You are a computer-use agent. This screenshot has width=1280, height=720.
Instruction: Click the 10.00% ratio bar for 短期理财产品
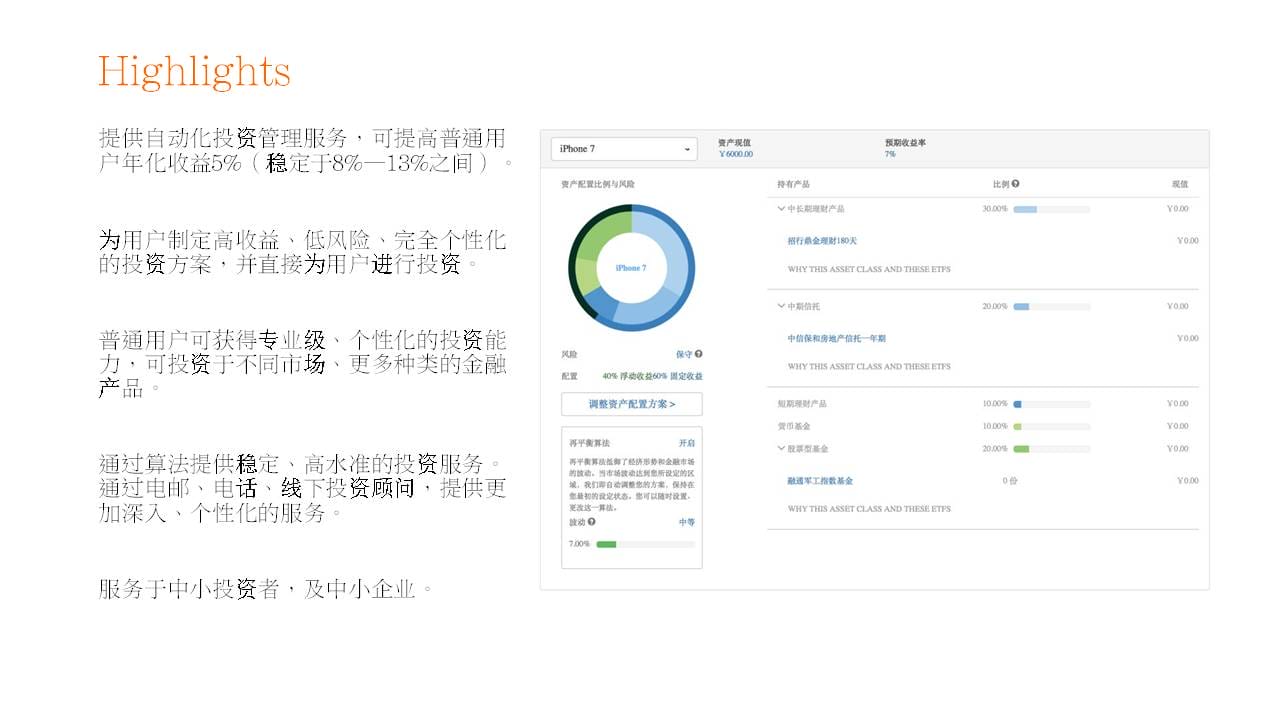(1051, 404)
